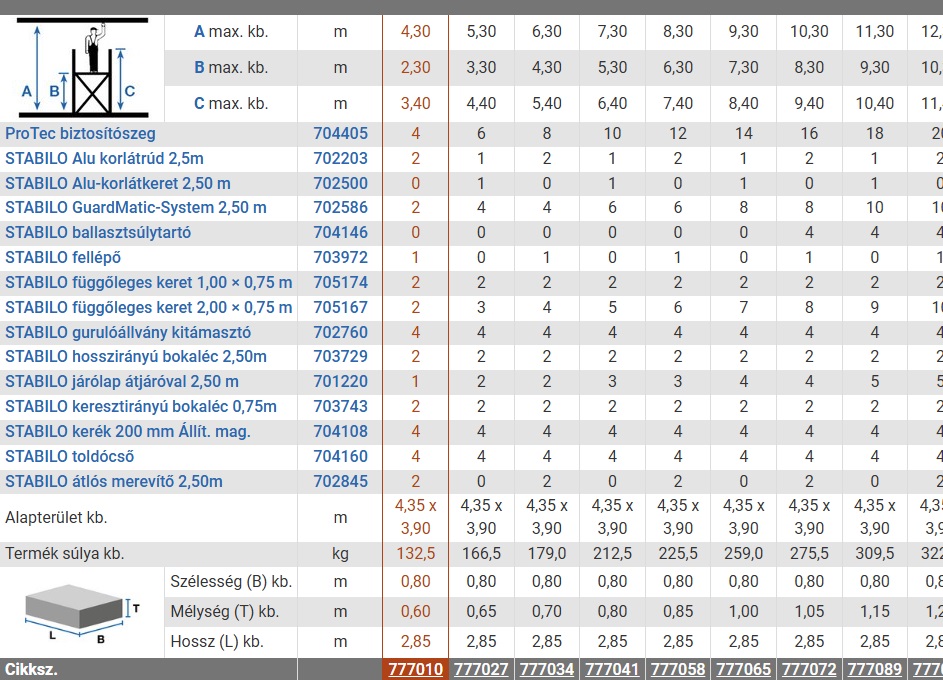Open STABILO keresztirányú bokaléc 0,75m link

coord(141,406)
